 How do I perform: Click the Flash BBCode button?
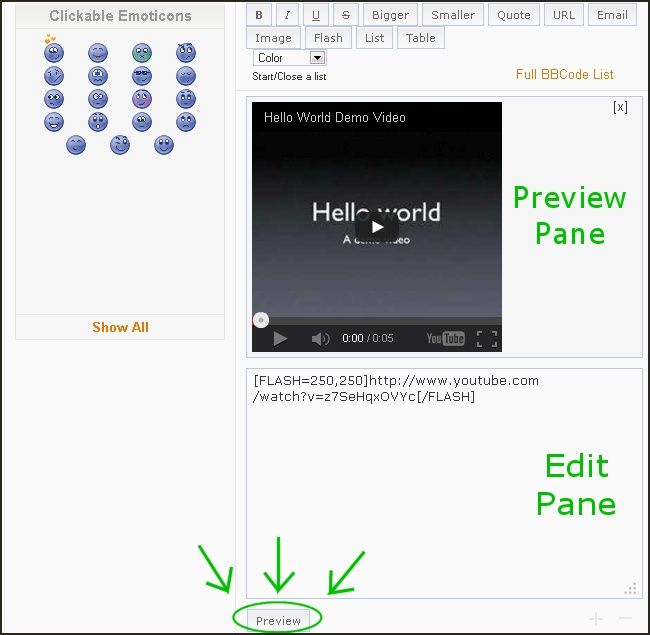328,38
